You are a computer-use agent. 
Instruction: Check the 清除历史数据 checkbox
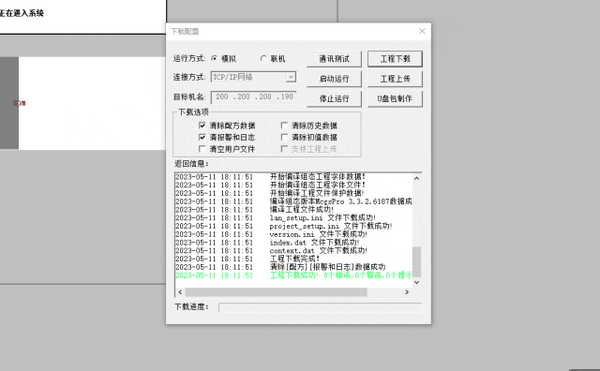284,125
